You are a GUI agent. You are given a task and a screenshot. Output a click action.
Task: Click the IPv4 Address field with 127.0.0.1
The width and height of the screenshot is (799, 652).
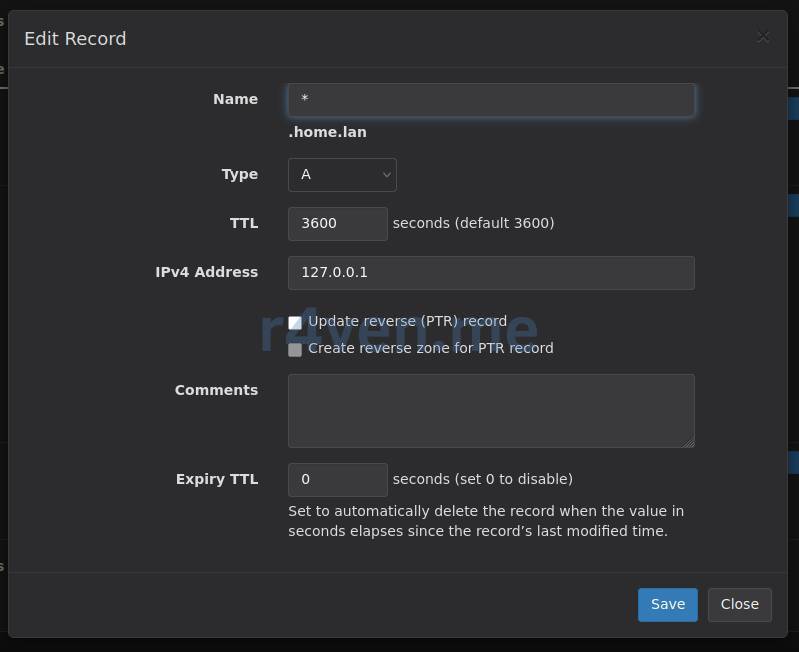490,273
